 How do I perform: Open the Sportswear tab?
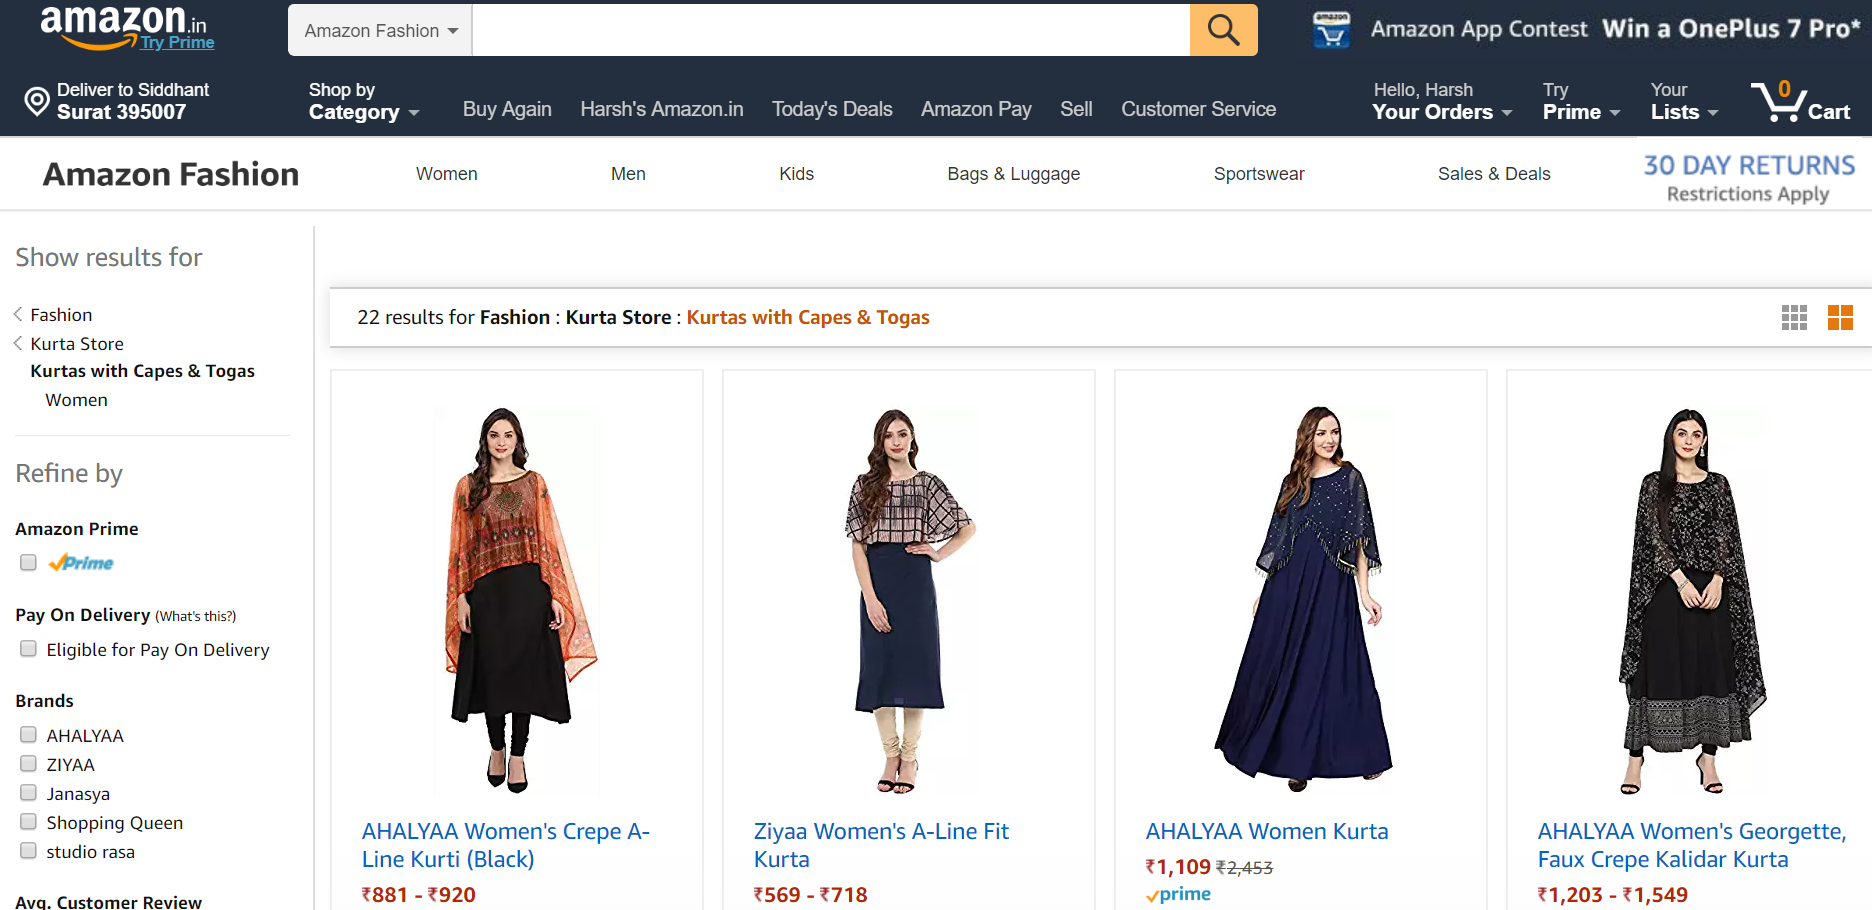[1259, 174]
